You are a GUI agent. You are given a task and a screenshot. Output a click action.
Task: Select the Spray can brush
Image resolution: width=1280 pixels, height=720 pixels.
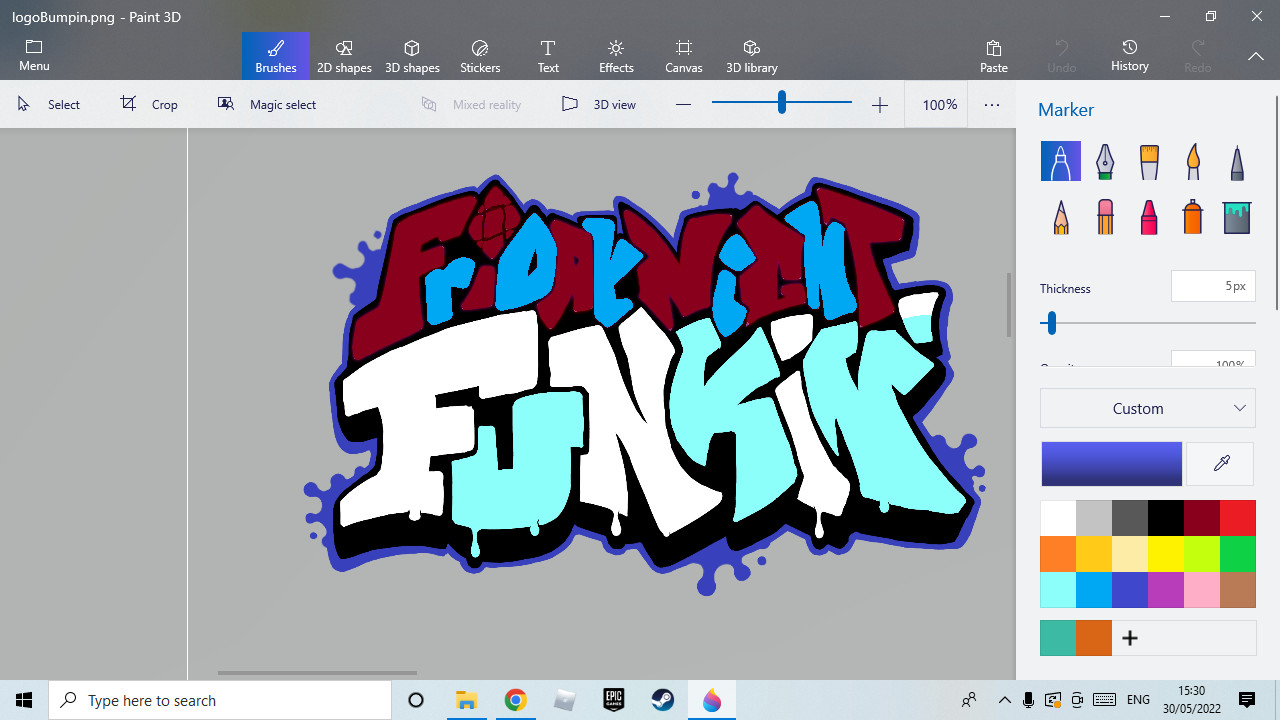click(1193, 216)
